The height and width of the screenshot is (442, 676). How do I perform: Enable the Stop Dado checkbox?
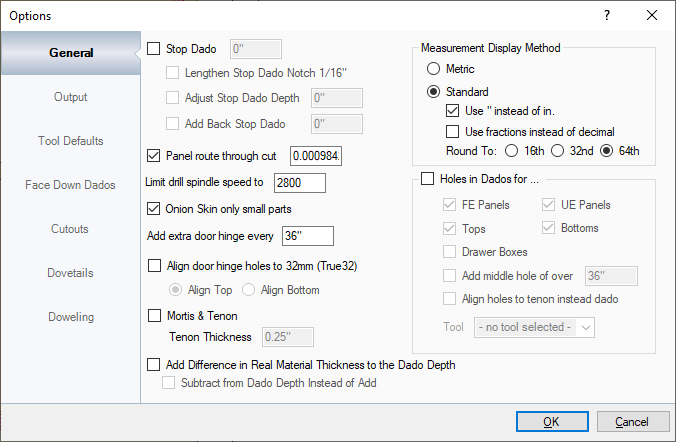(154, 47)
